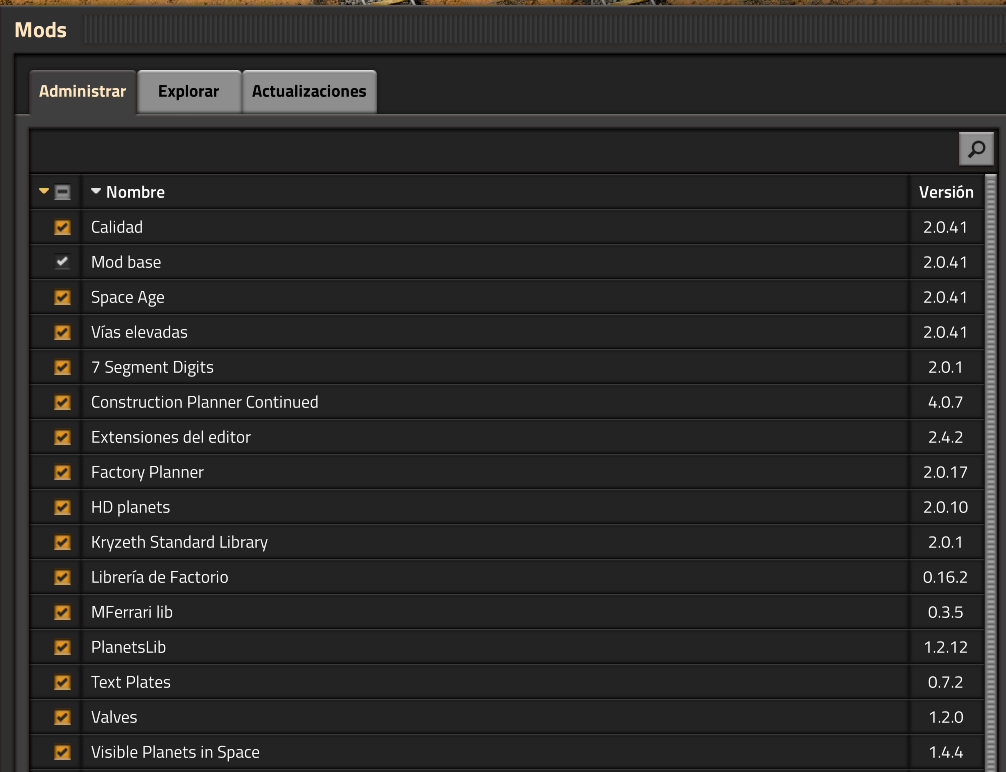This screenshot has width=1006, height=772.
Task: Uncheck the HD planets mod
Action: pos(62,507)
